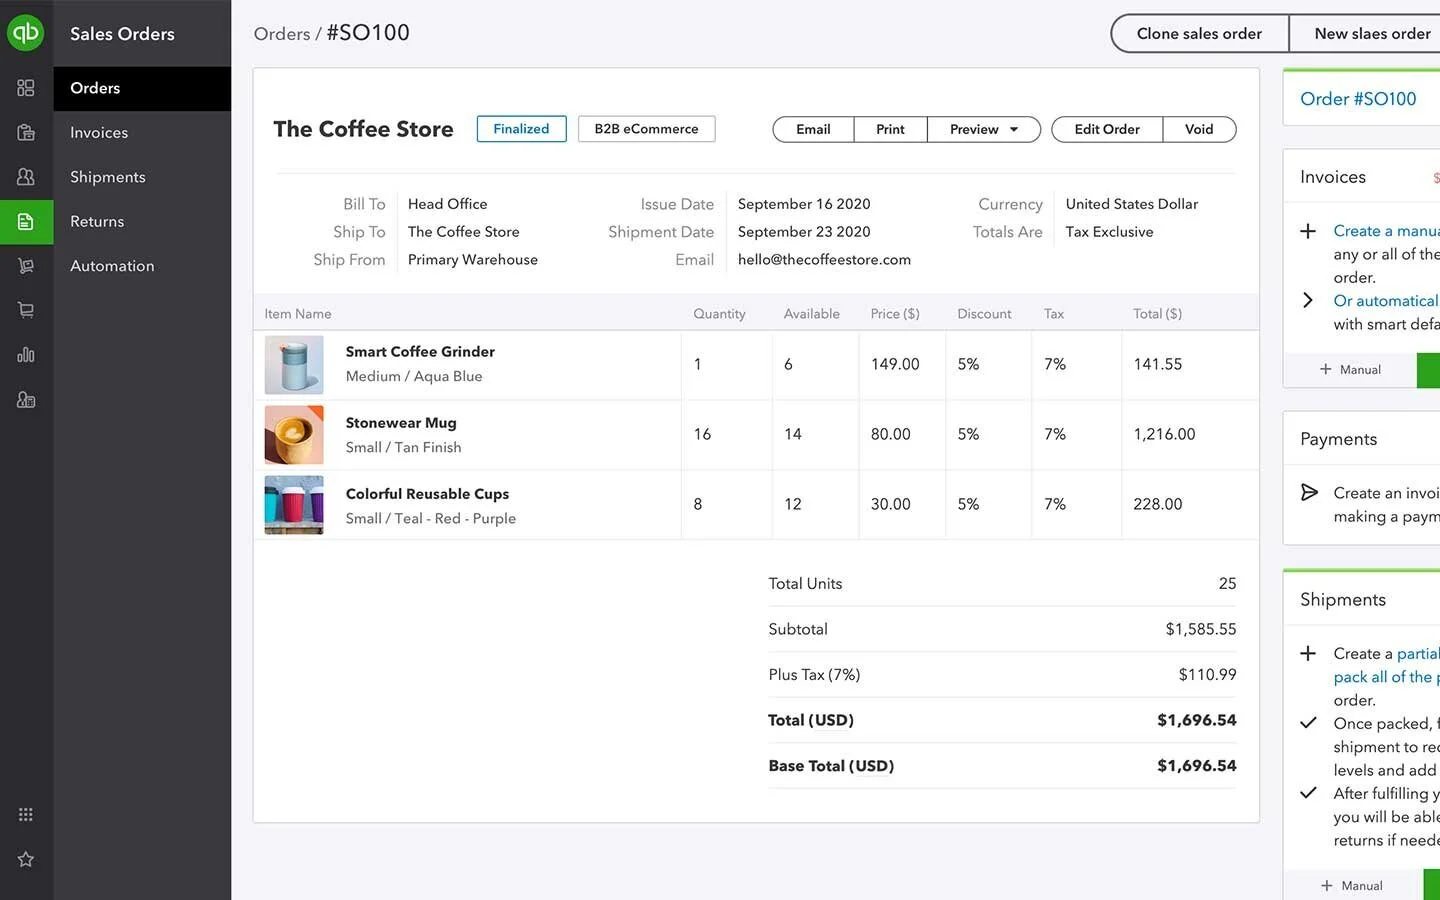Open fulfillment via the hand-truck sidebar icon
1440x900 pixels.
[26, 265]
